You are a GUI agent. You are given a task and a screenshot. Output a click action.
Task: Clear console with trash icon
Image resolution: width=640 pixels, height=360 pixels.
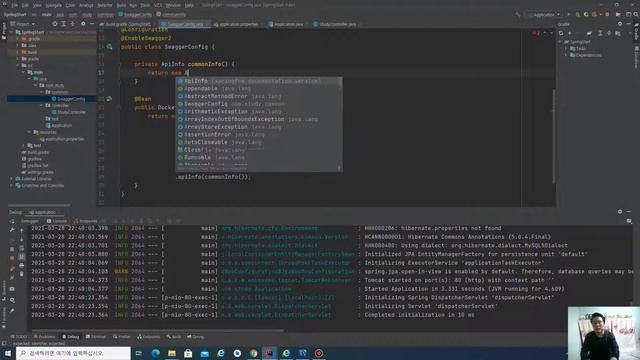tap(22, 274)
